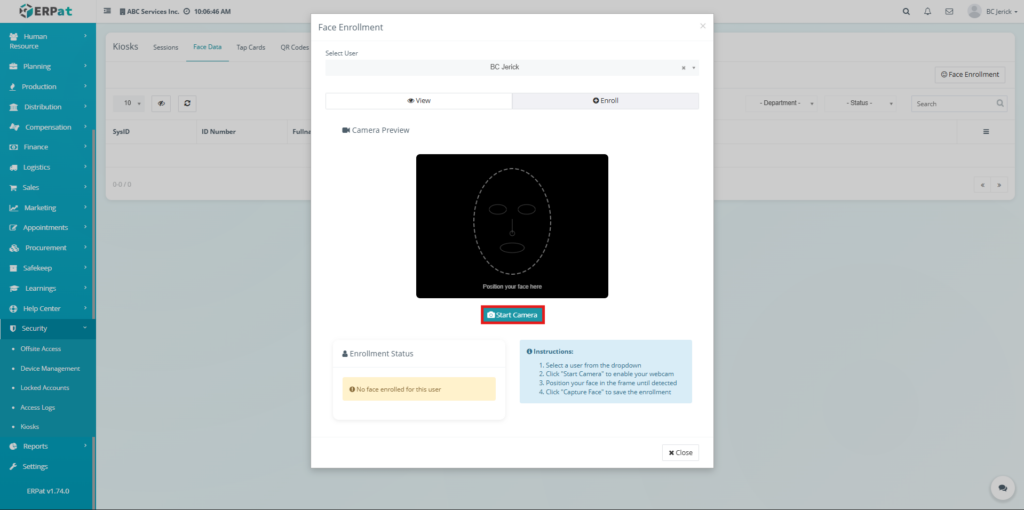Switch to the Face Data tab

coord(207,48)
